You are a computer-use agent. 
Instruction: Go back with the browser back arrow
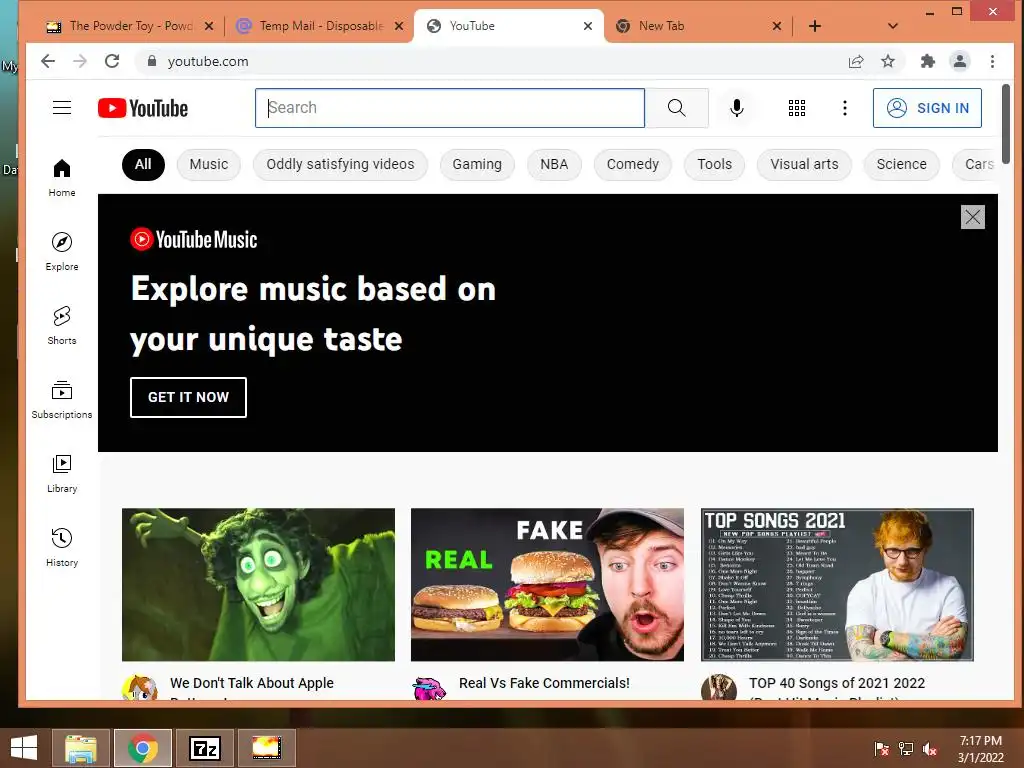48,61
